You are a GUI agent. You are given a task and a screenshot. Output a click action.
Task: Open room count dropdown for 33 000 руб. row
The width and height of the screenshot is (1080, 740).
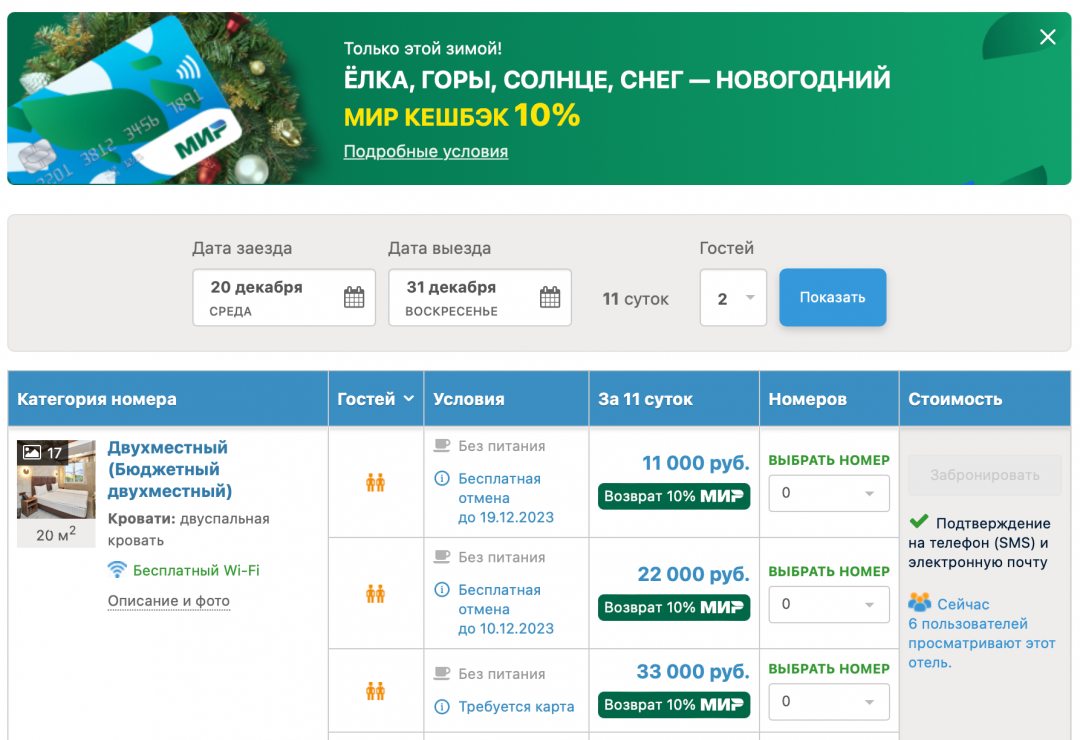tap(829, 701)
